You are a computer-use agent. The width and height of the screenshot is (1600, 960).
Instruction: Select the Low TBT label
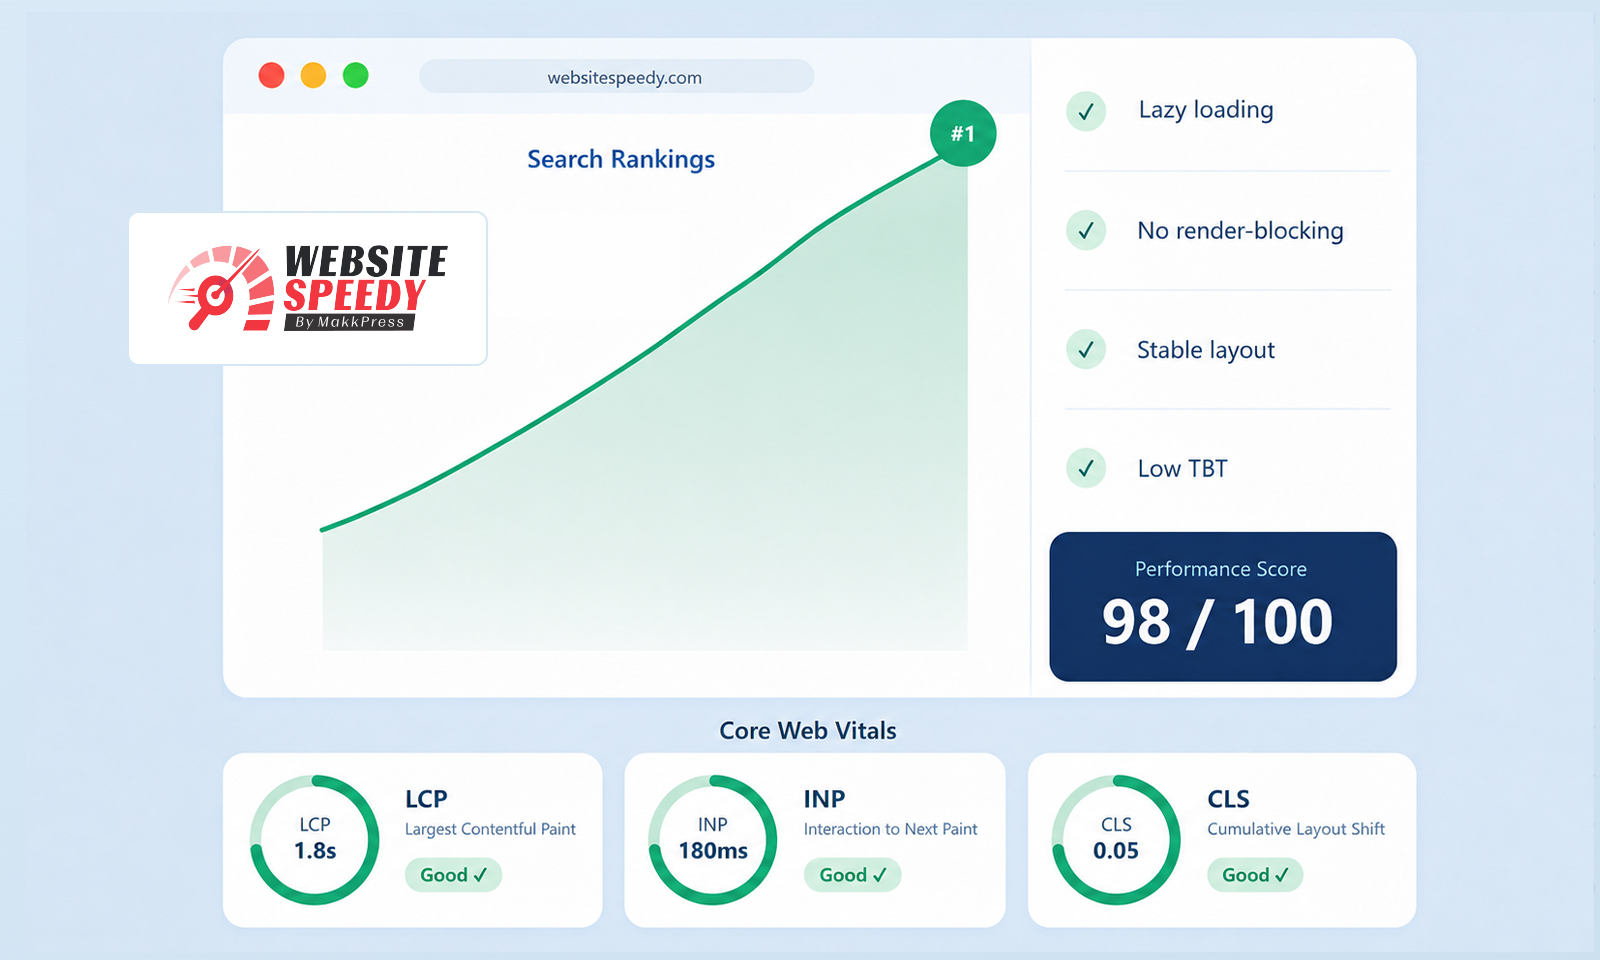click(x=1182, y=469)
